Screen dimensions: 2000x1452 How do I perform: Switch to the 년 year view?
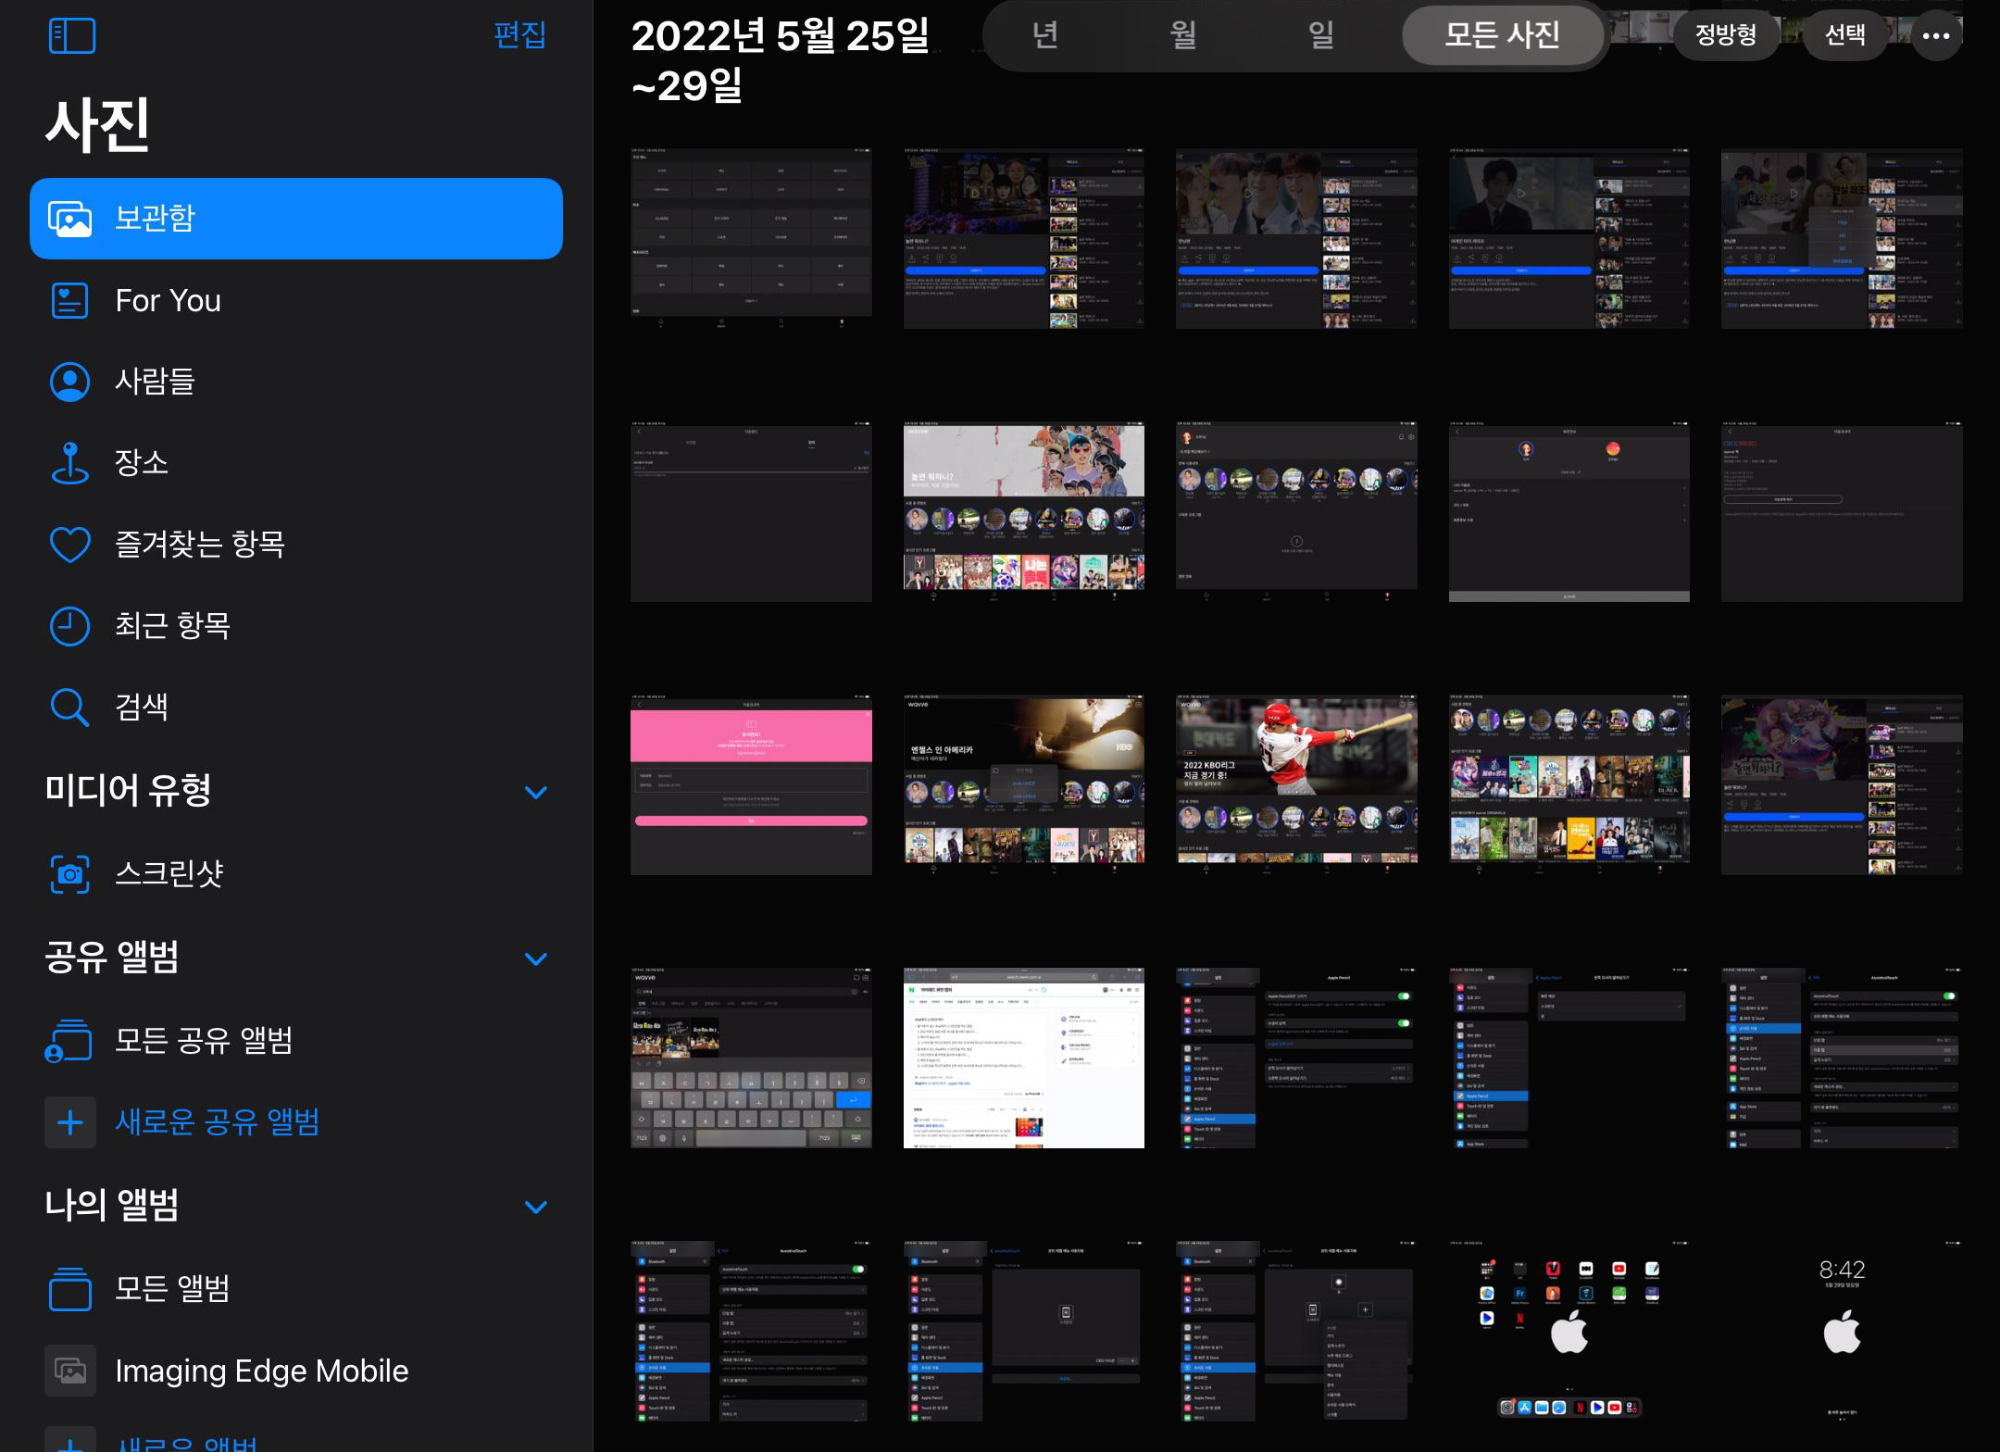coord(1045,36)
